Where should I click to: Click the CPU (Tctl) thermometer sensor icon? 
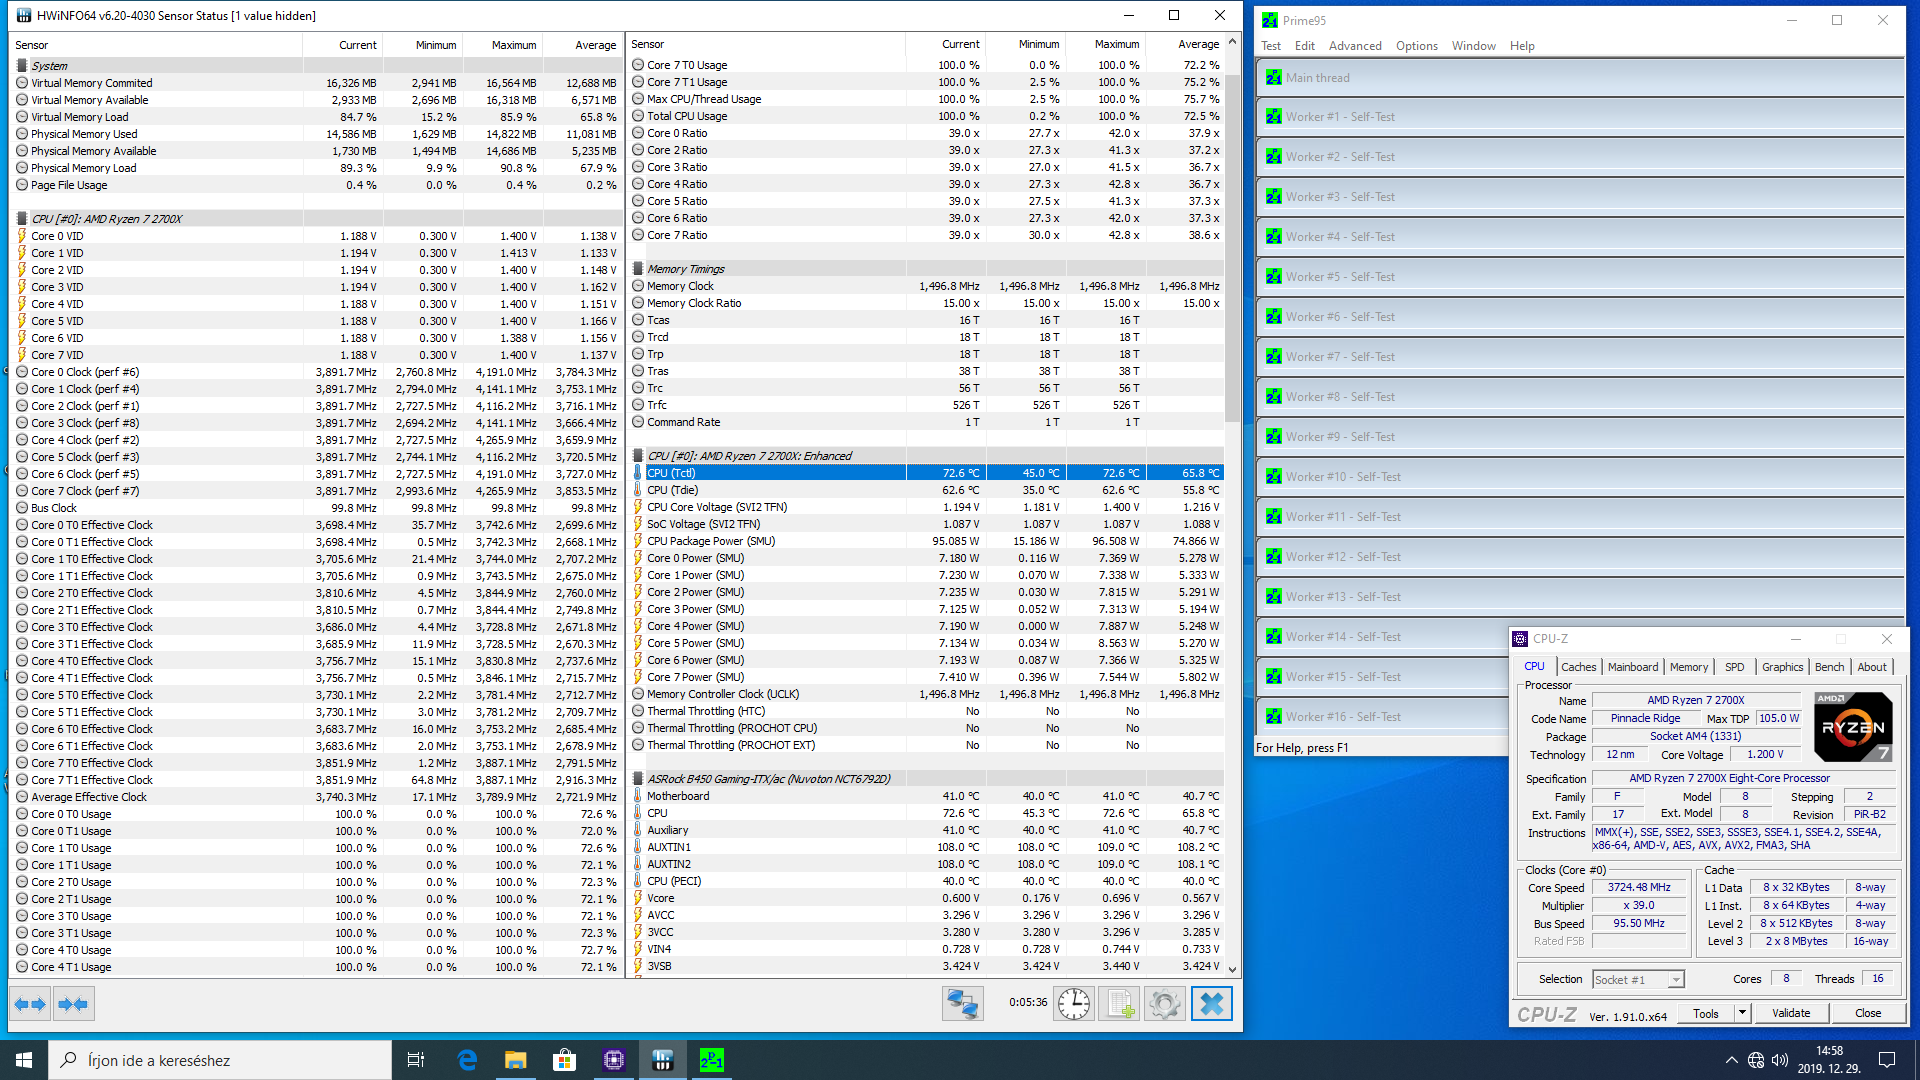click(638, 473)
